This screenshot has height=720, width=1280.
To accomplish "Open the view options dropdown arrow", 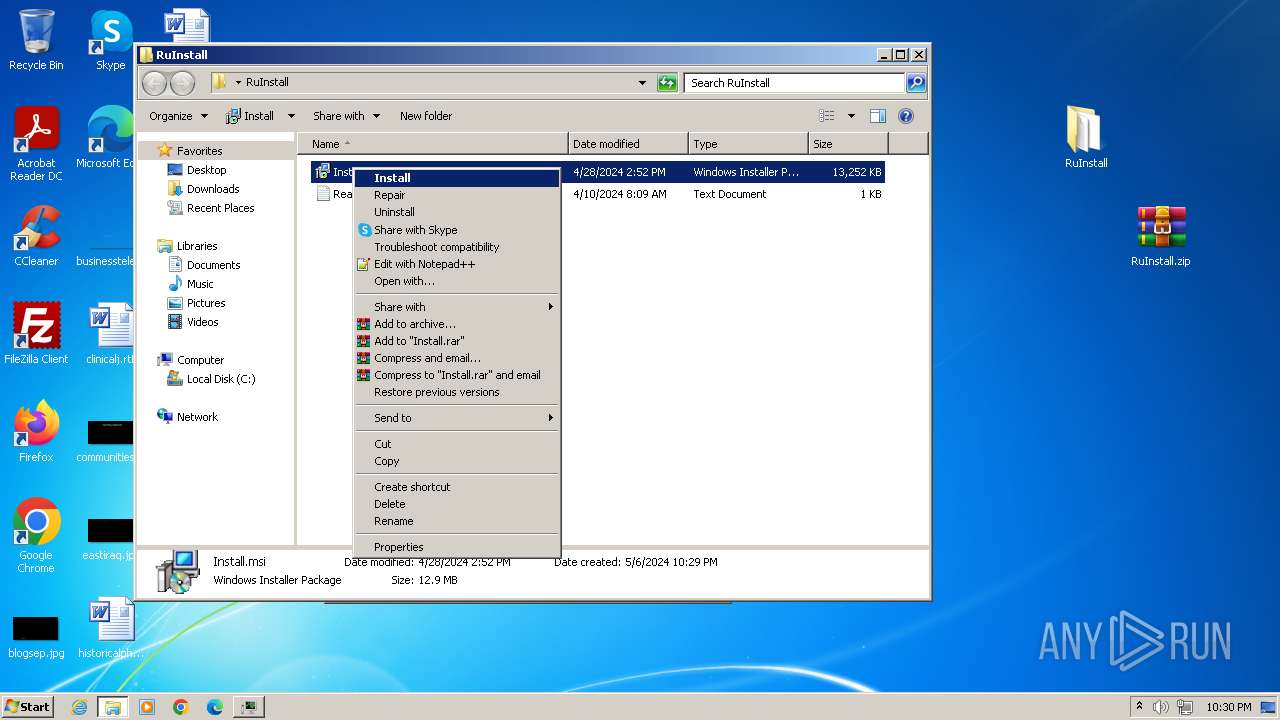I will click(851, 116).
